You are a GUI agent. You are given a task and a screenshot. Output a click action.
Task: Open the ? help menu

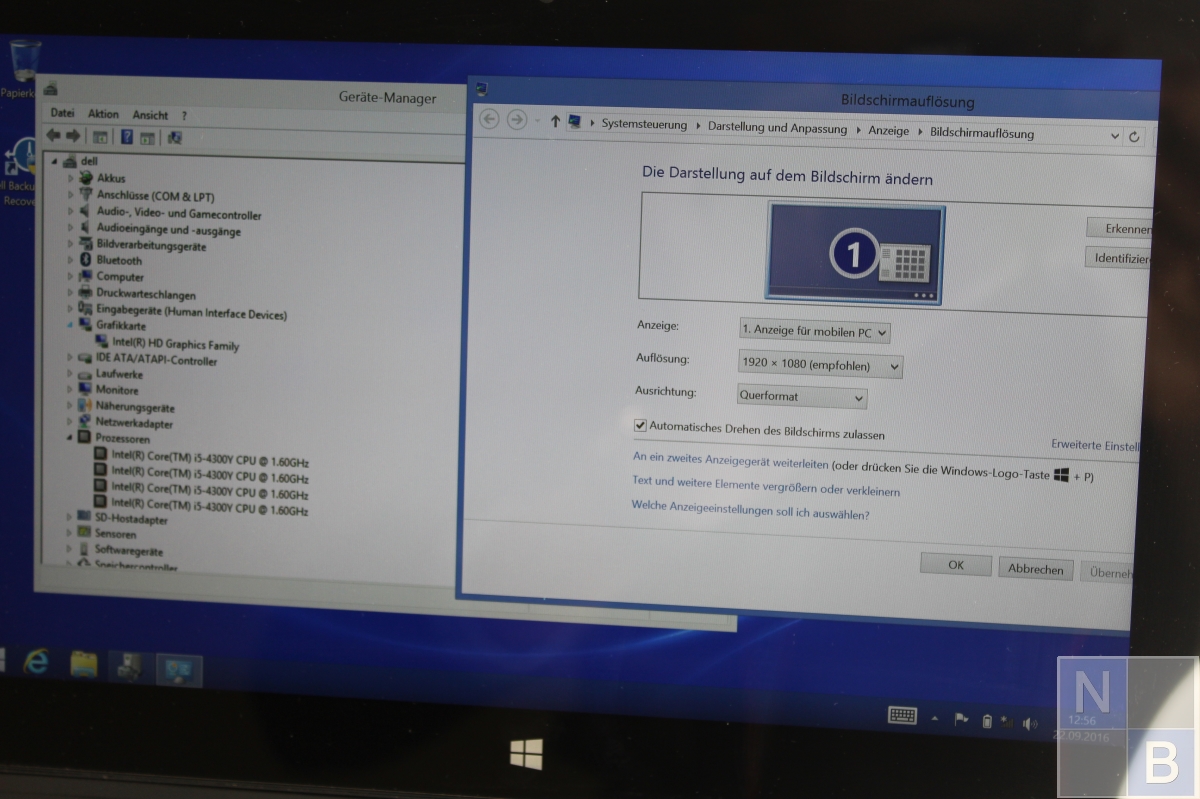pyautogui.click(x=184, y=116)
